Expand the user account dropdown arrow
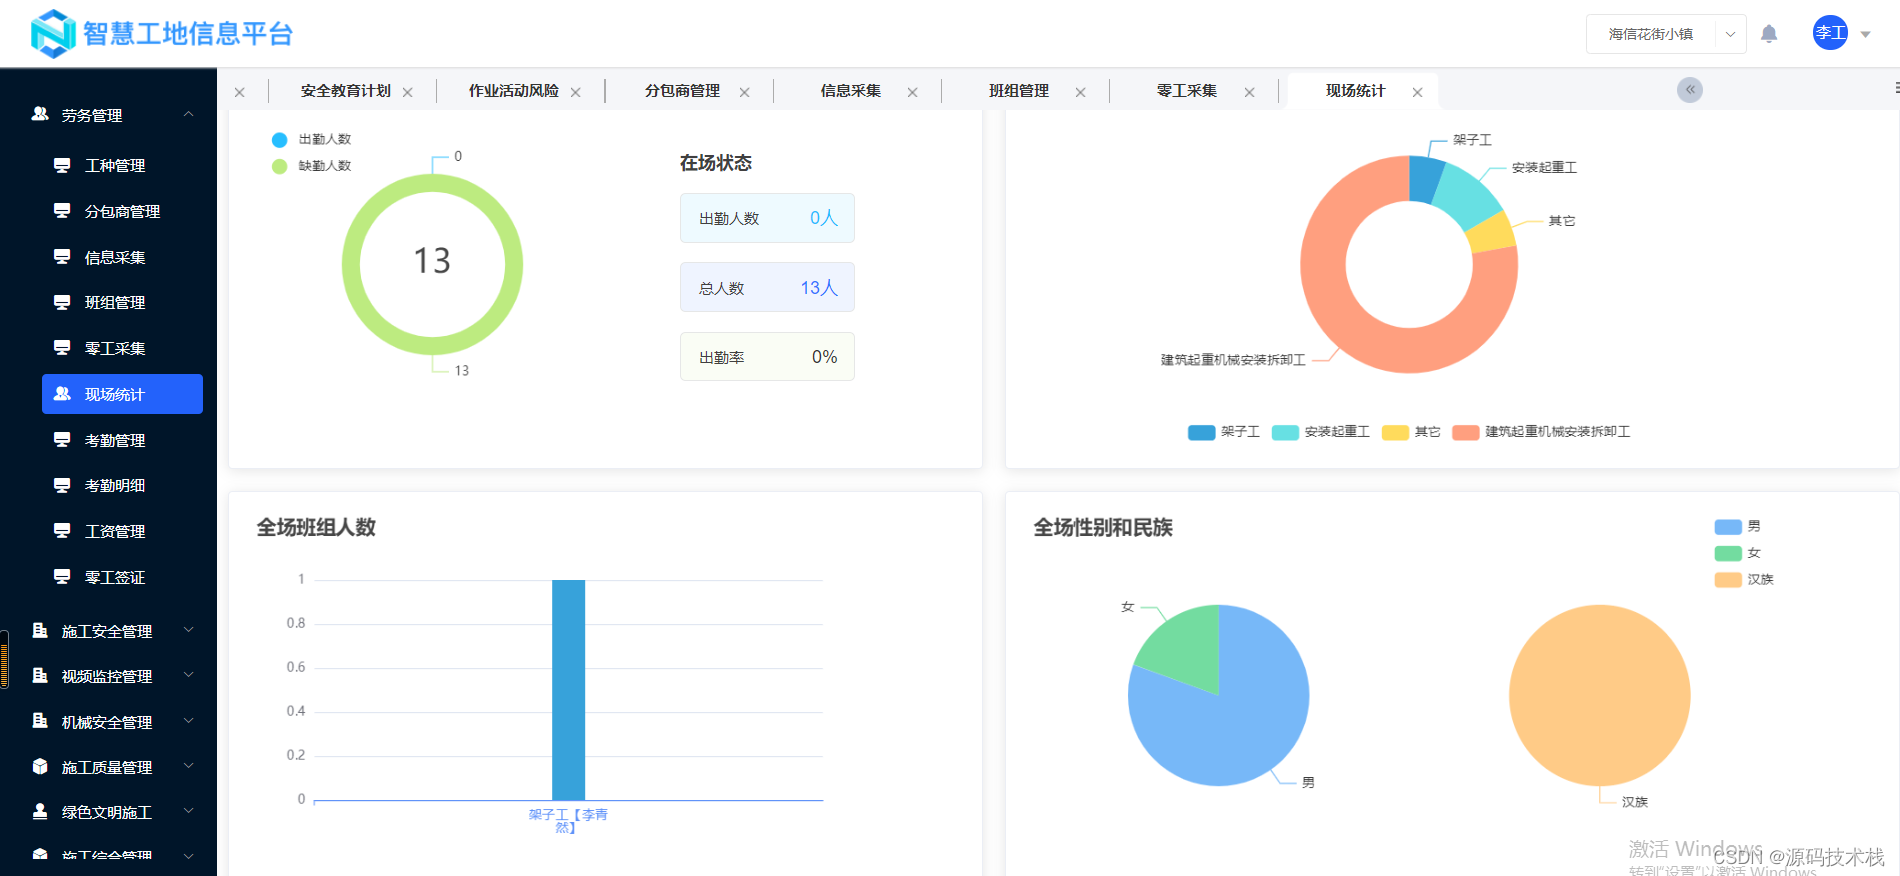 (1865, 34)
